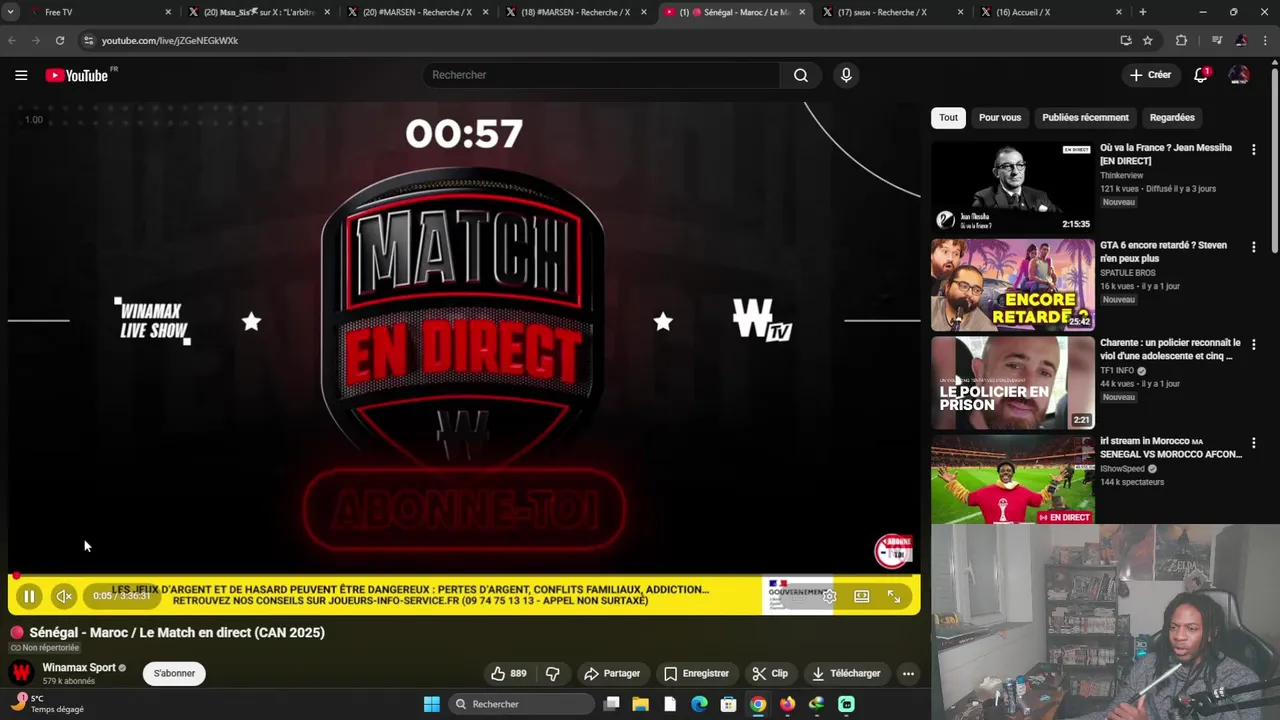The image size is (1280, 720).
Task: Enter fullscreen video mode
Action: (894, 596)
